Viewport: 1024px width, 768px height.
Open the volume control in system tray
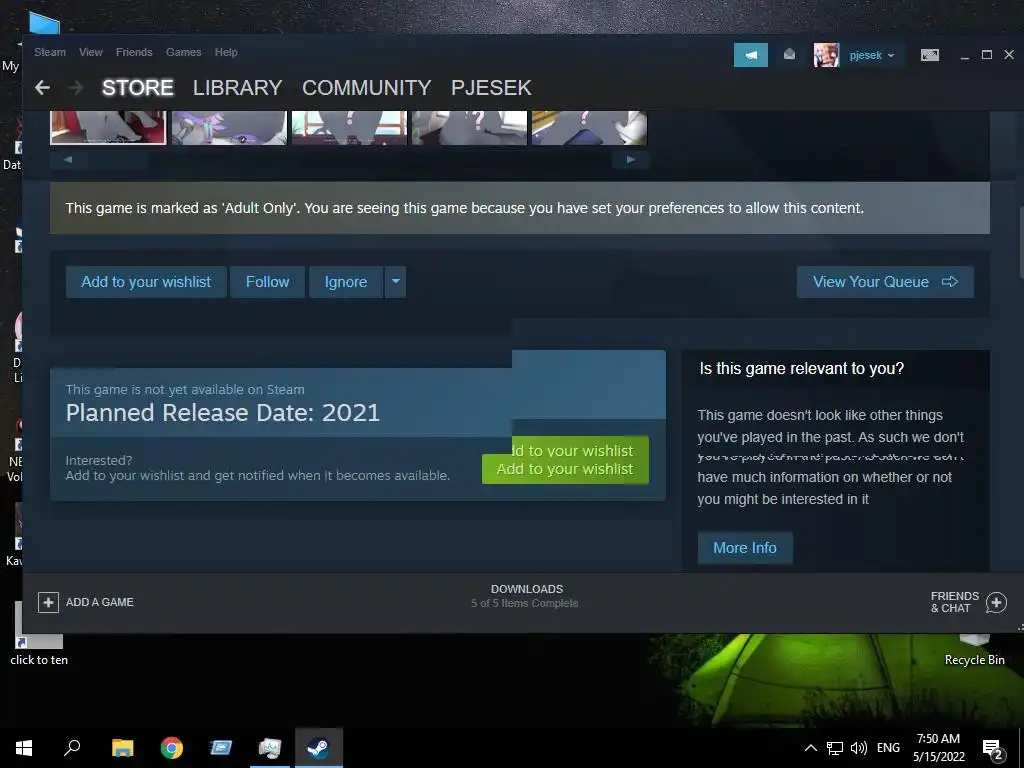(859, 748)
